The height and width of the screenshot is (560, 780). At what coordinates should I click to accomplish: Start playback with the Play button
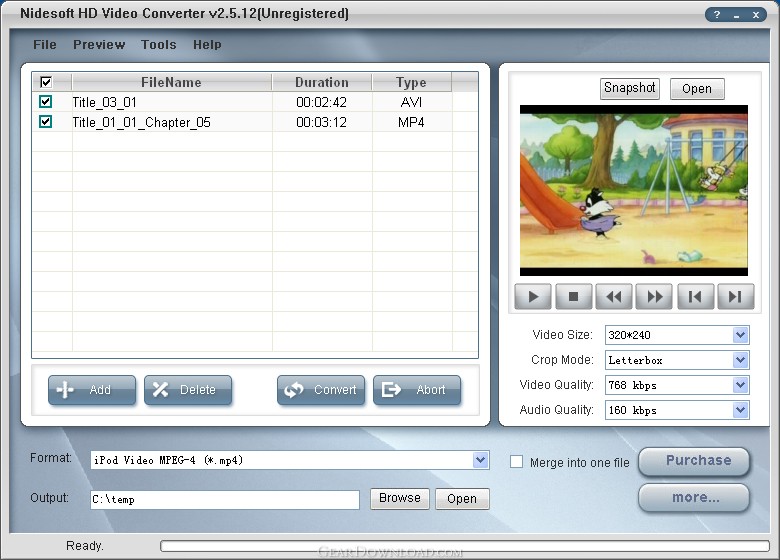(x=533, y=297)
